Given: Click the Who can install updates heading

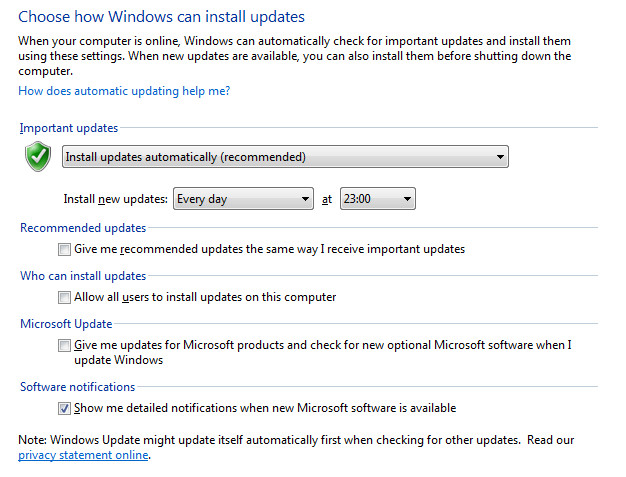Looking at the screenshot, I should (83, 276).
